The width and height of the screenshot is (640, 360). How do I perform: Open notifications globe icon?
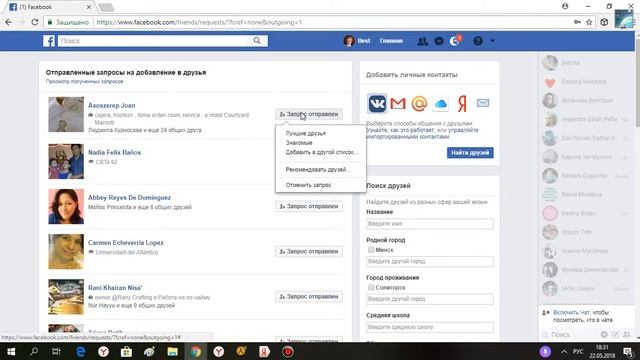455,41
